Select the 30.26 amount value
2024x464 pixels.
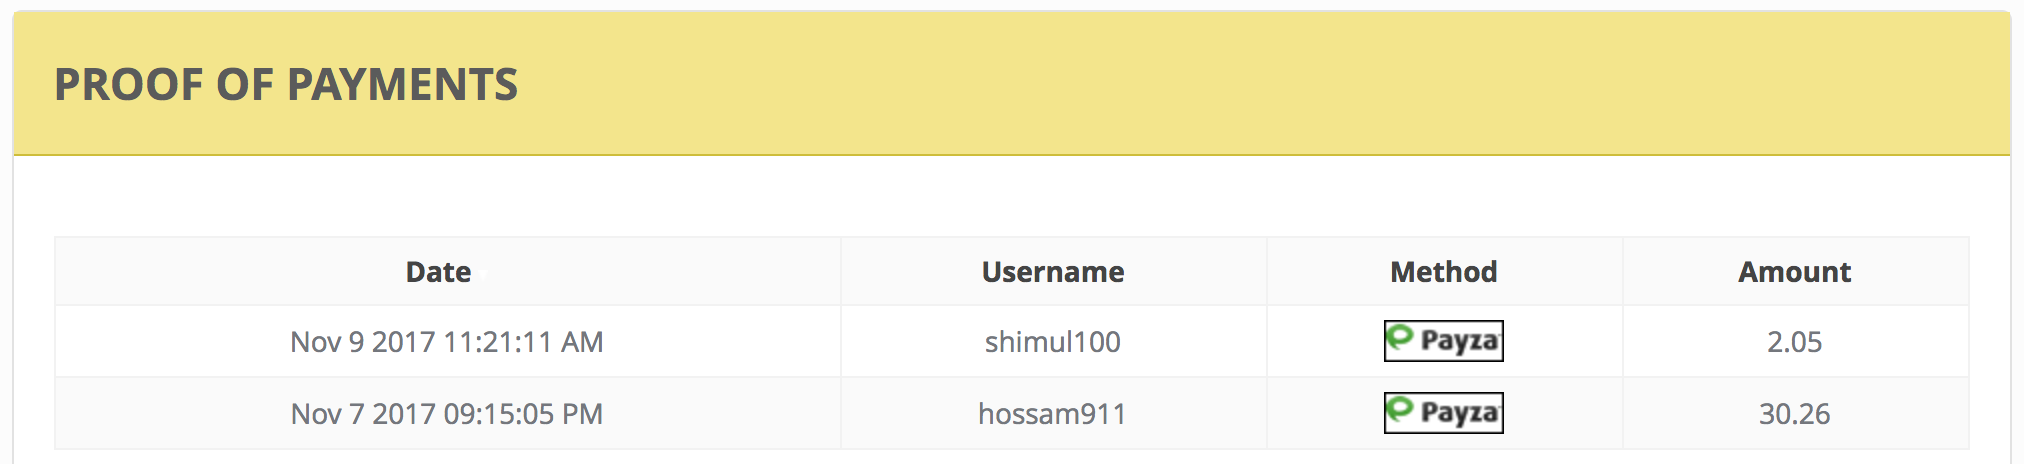(1794, 414)
